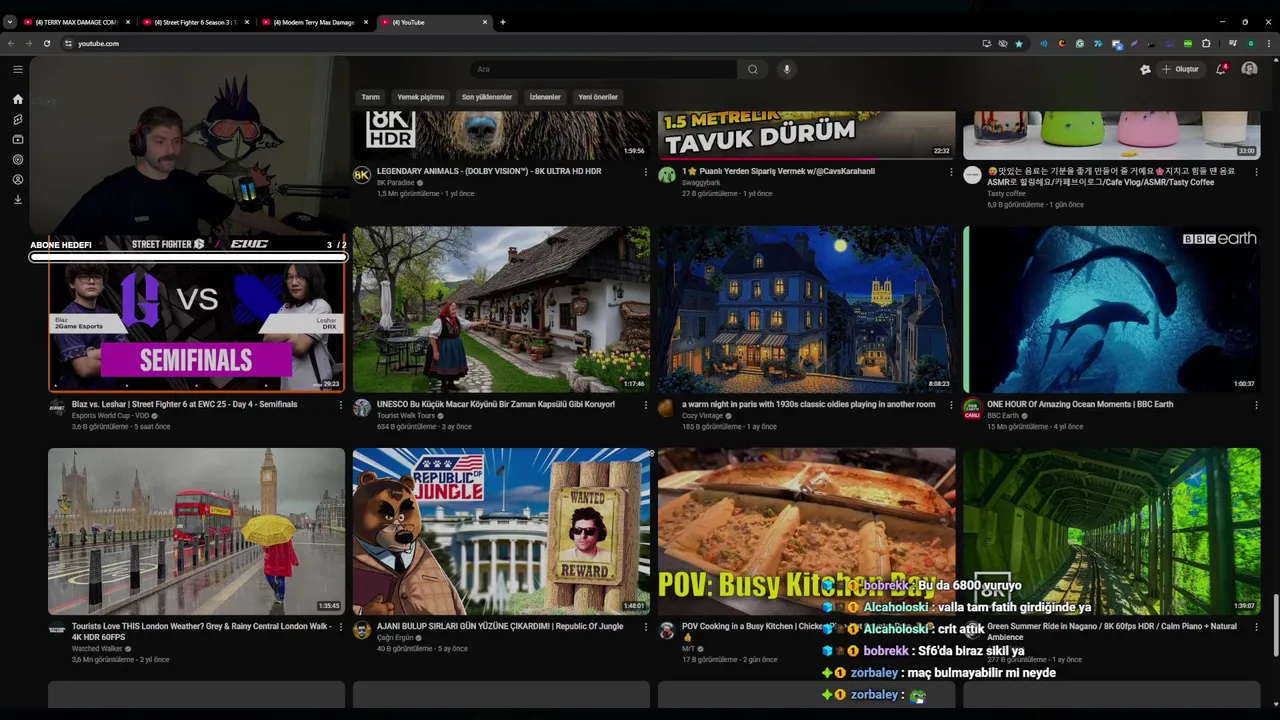Select the Tarım filter chip

(x=370, y=97)
